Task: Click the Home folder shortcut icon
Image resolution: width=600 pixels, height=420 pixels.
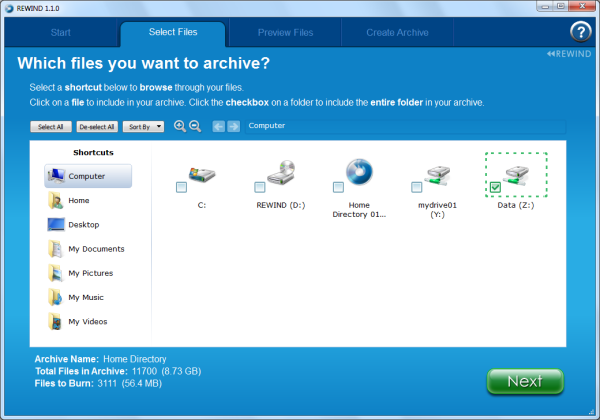Action: point(55,200)
